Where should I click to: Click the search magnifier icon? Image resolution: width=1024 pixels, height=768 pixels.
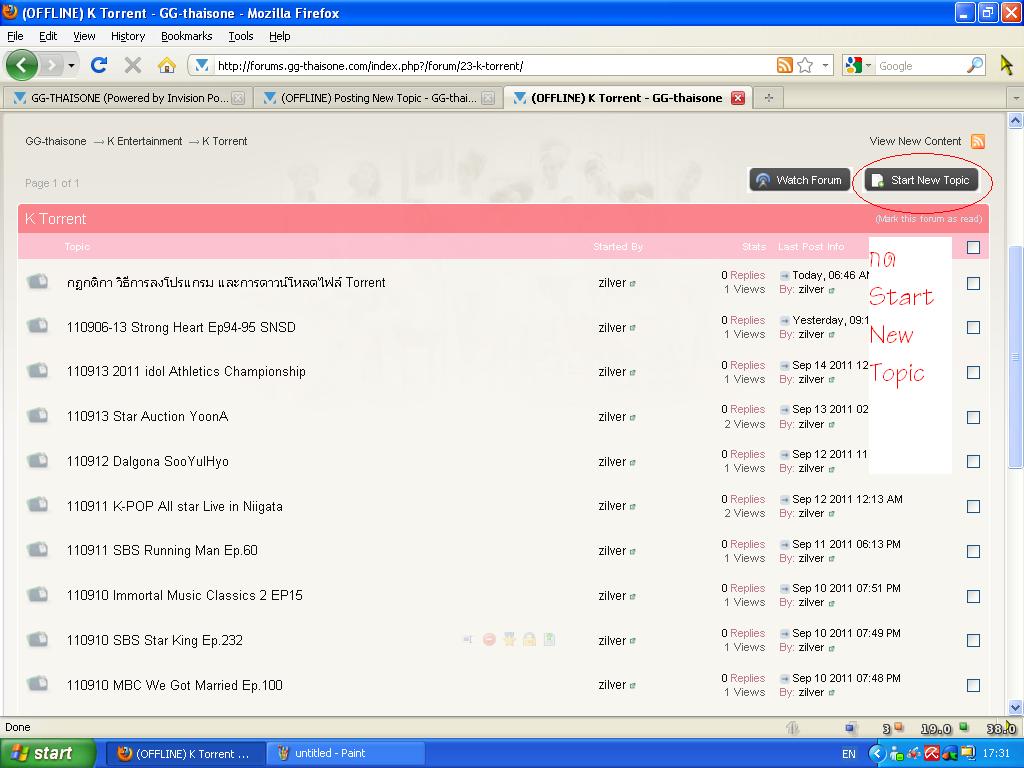[x=974, y=65]
